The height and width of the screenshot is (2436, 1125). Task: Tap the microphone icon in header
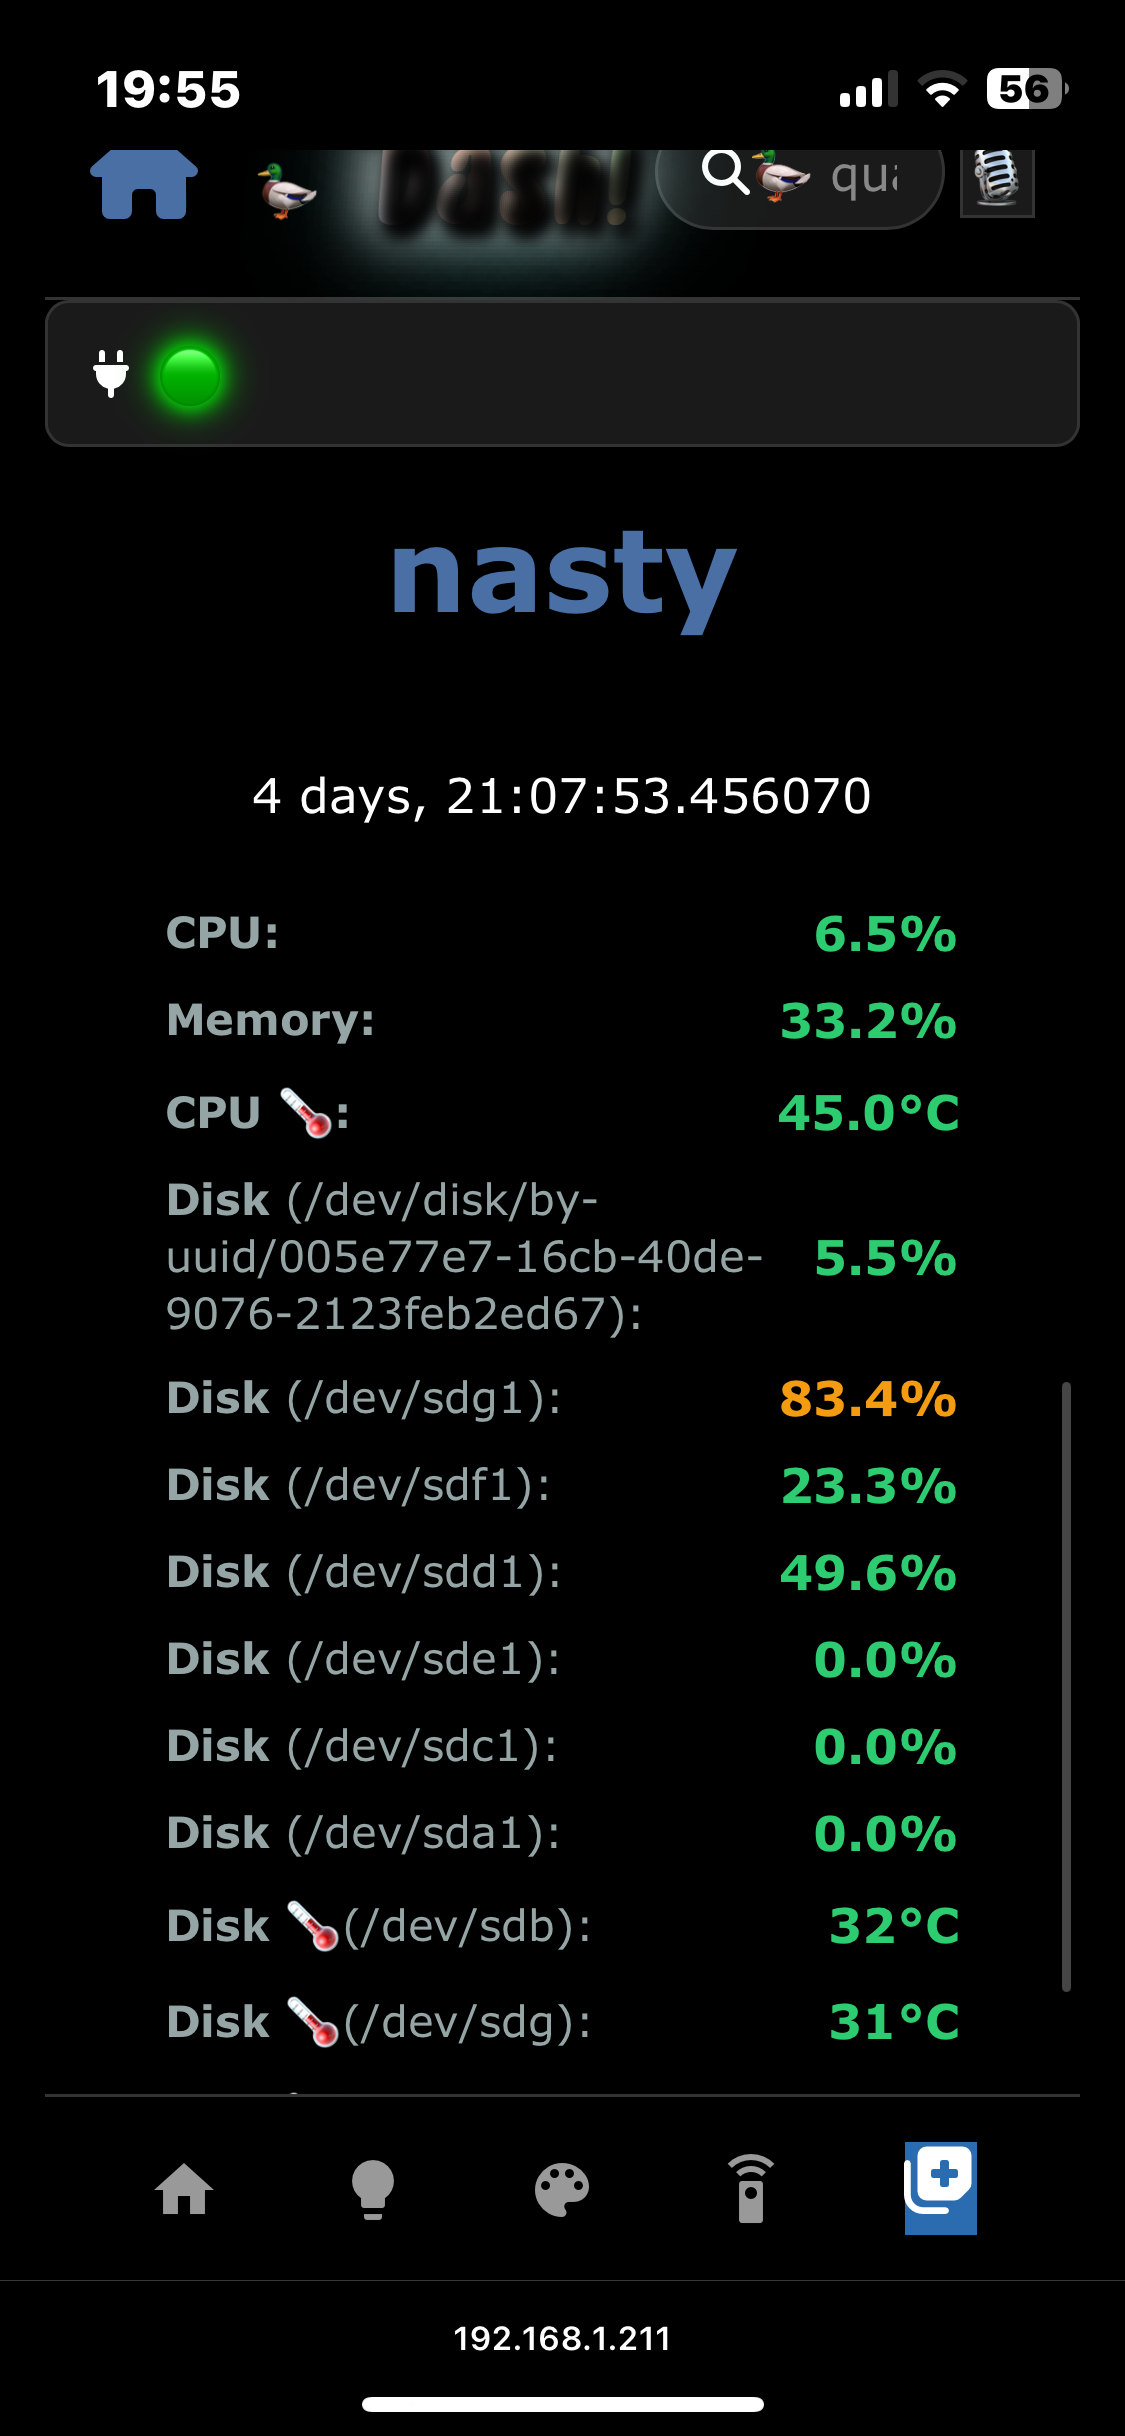click(x=997, y=182)
